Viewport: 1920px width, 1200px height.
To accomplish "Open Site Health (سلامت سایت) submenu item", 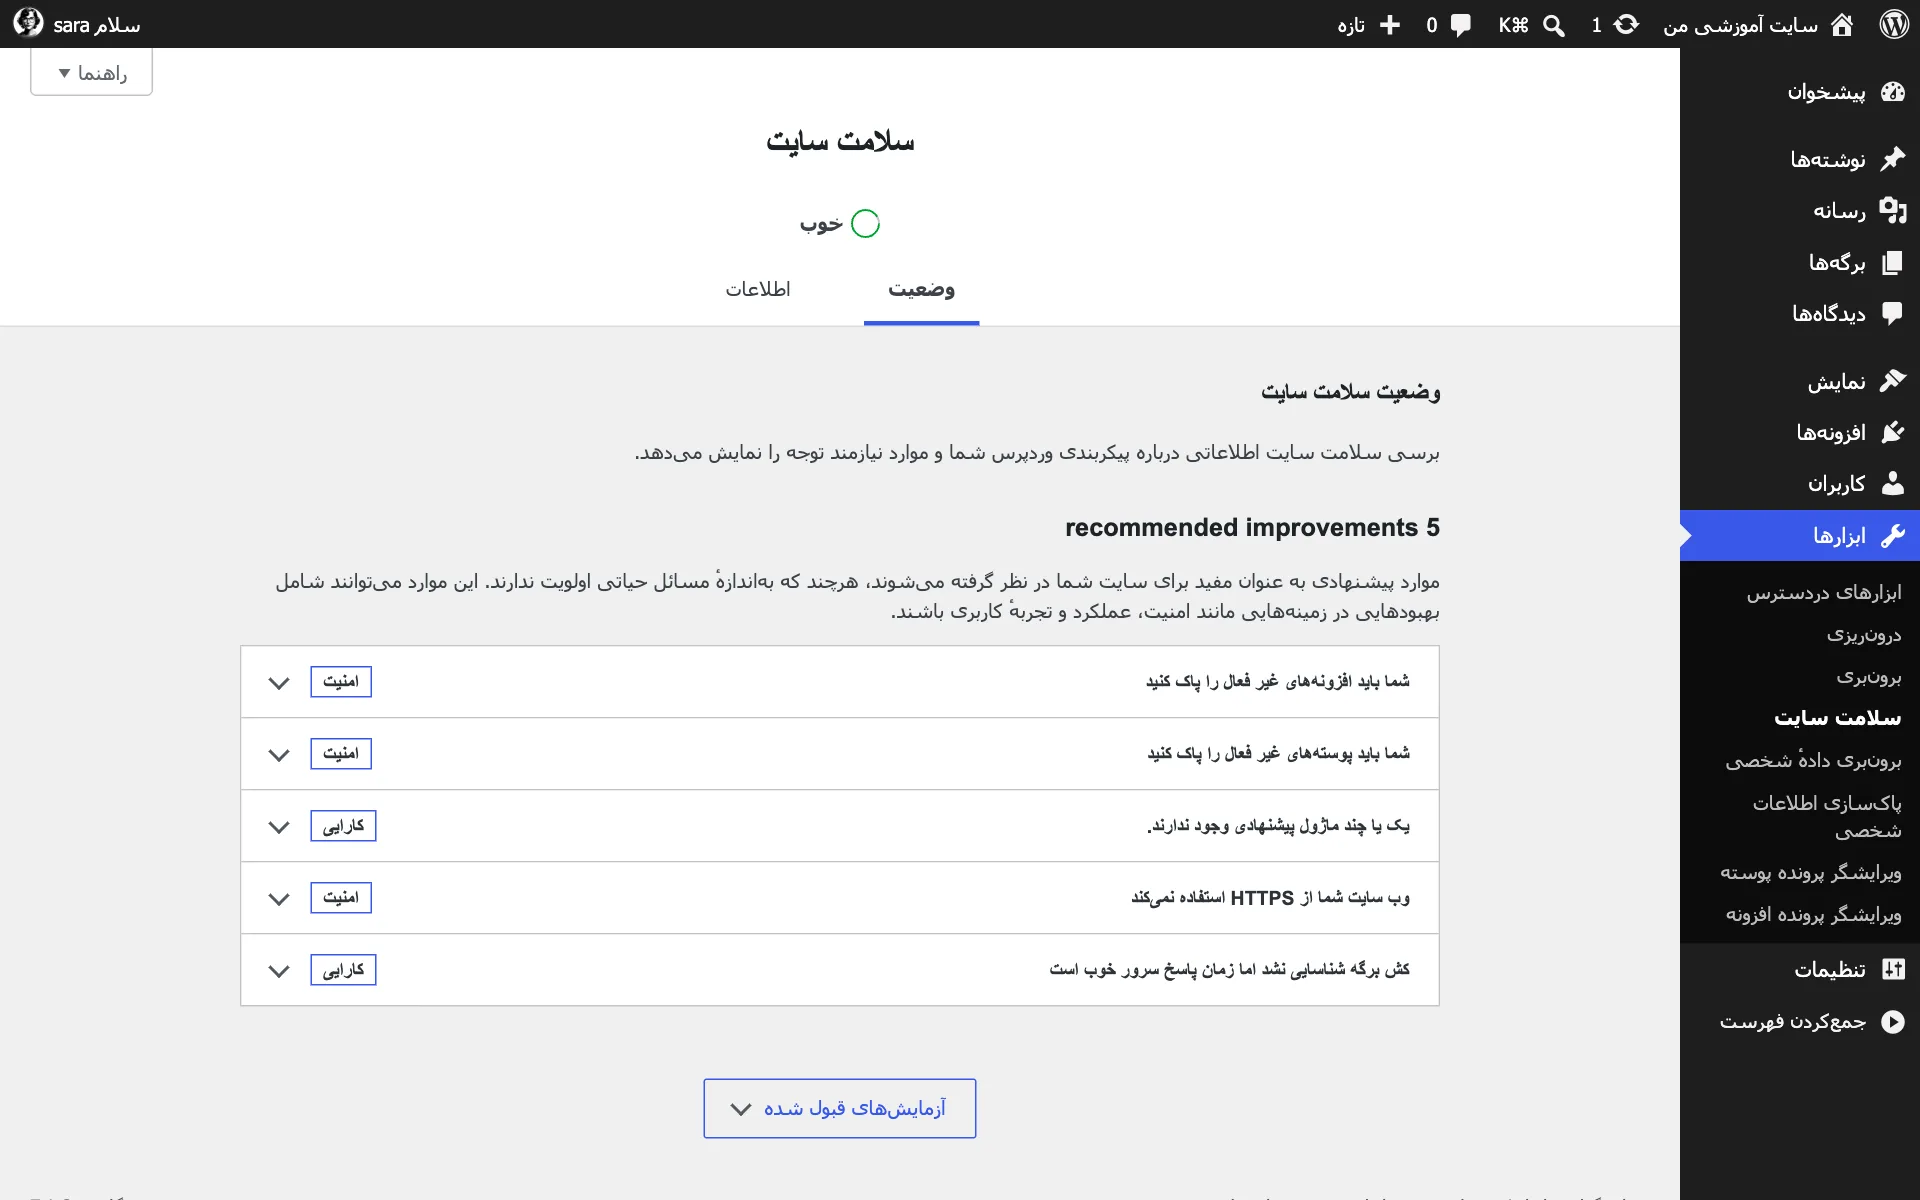I will pos(1838,718).
